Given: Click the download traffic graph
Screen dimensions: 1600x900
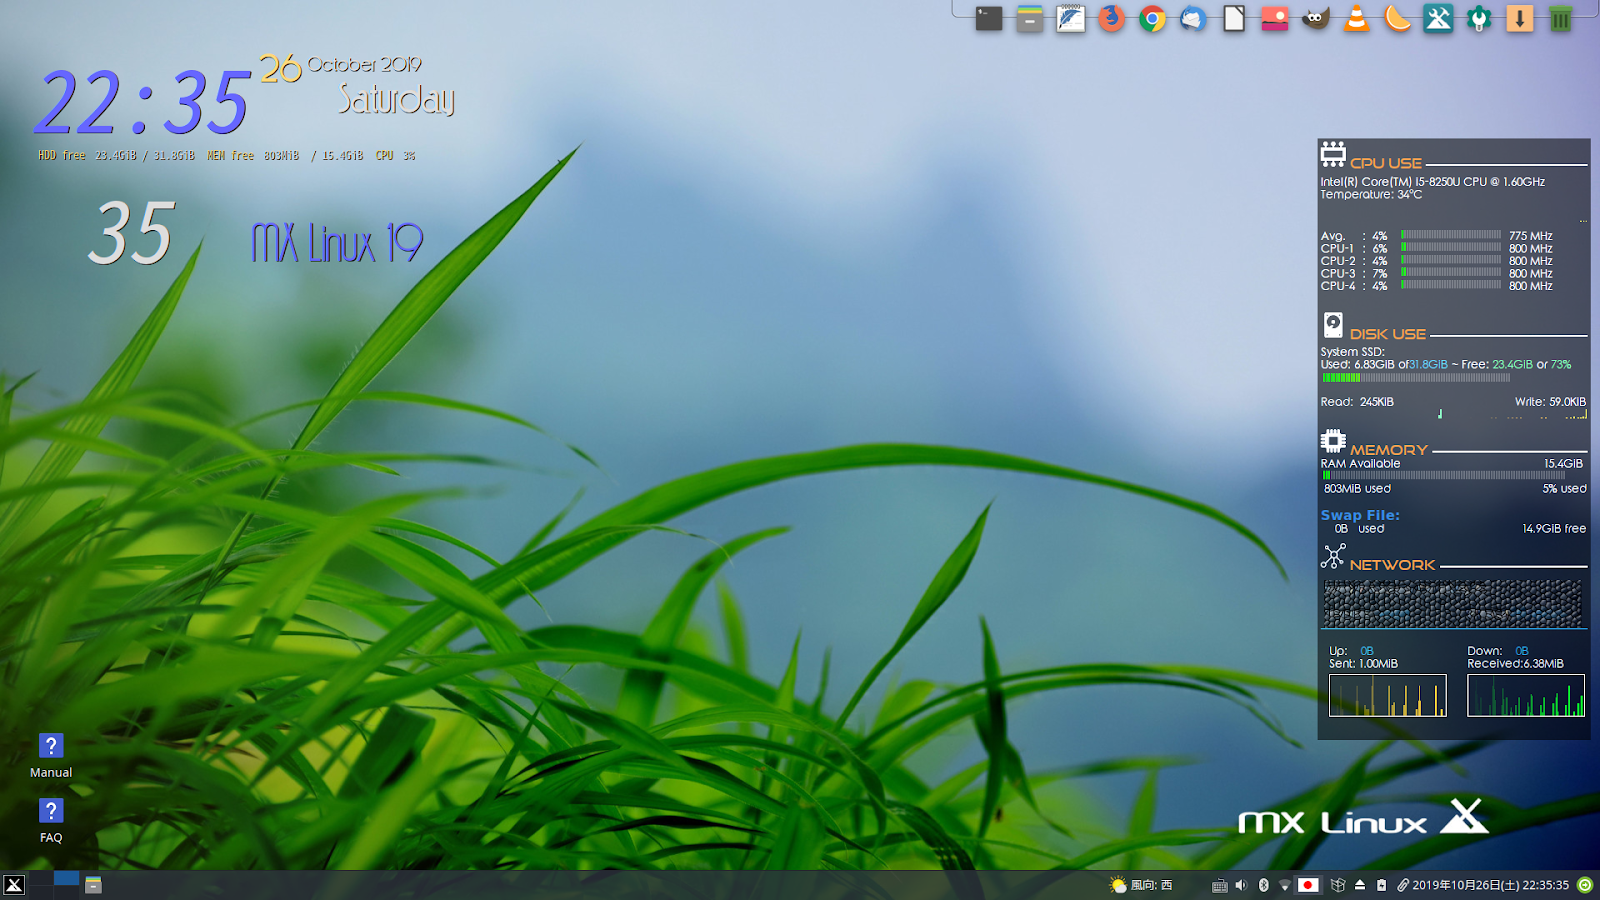Looking at the screenshot, I should pyautogui.click(x=1526, y=695).
